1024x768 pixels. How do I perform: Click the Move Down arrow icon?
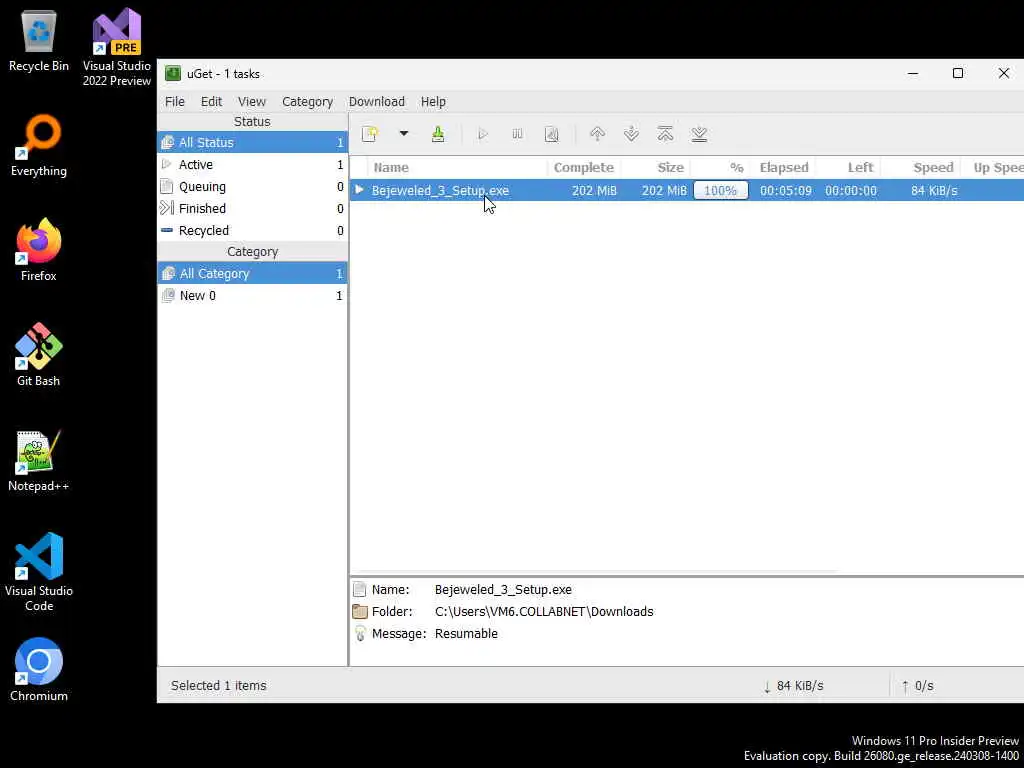632,134
